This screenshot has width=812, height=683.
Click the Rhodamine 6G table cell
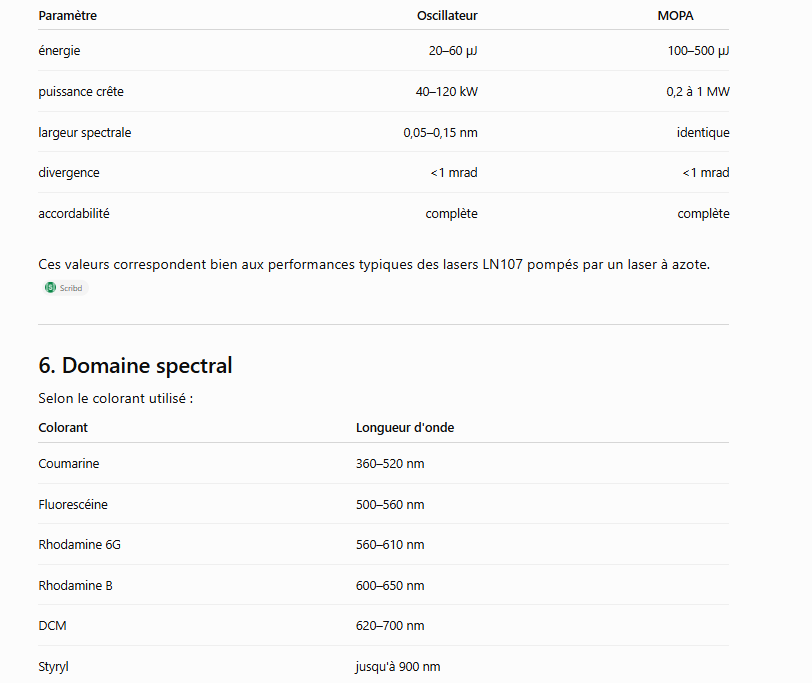point(80,545)
